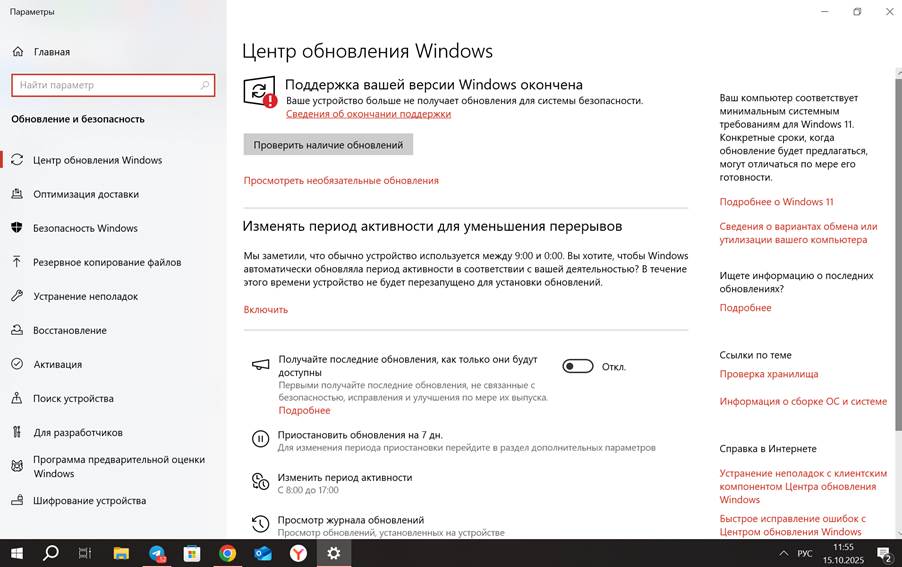Screen dimensions: 902x567
Task: Click the Оптимизация доставки sidebar icon
Action: (17, 194)
